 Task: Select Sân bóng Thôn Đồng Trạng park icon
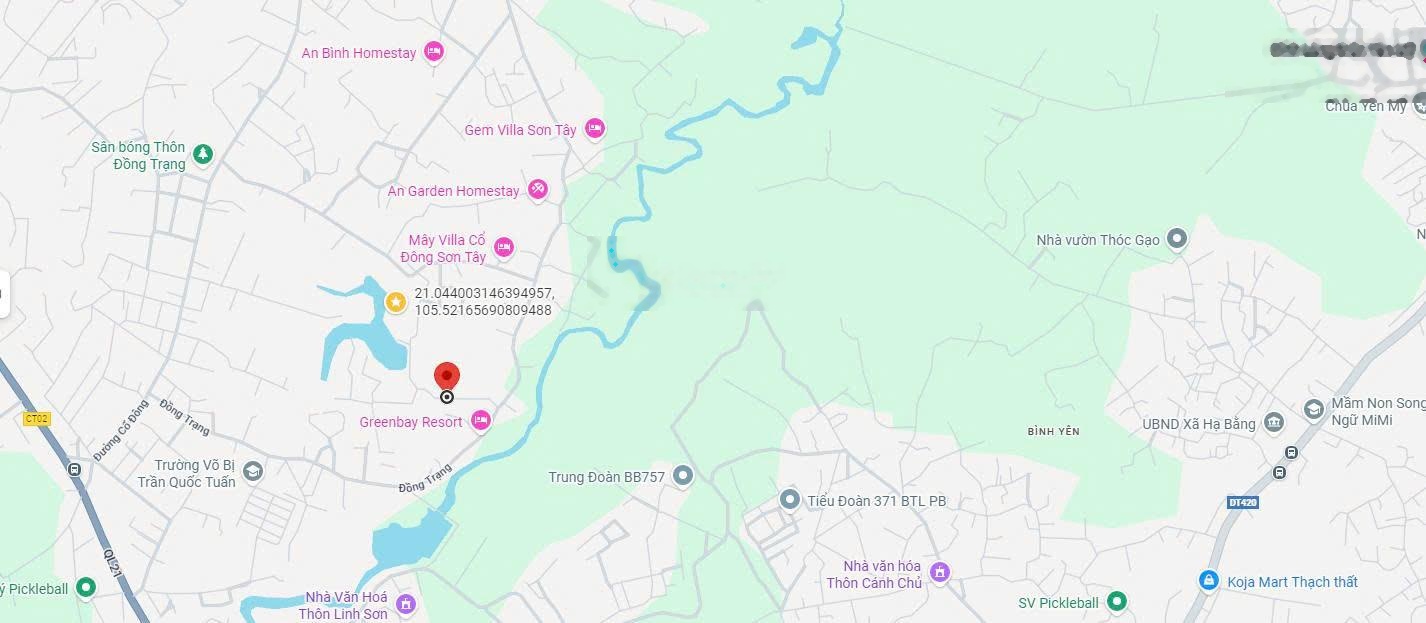203,154
